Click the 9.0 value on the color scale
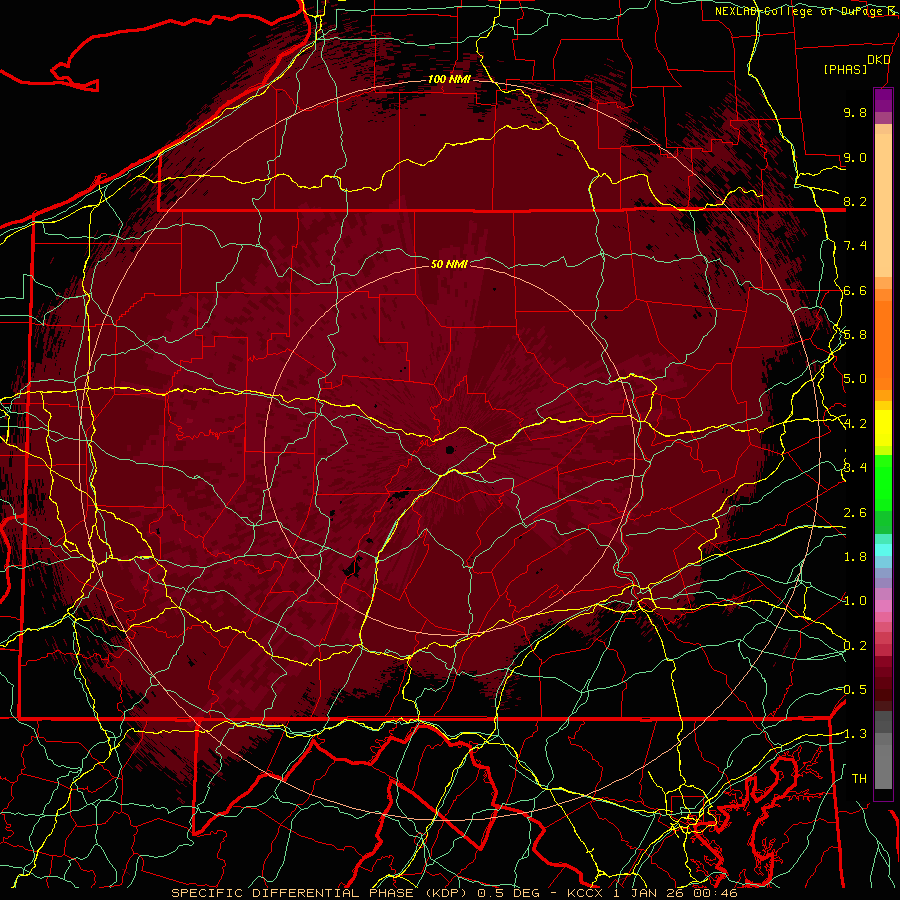The width and height of the screenshot is (900, 900). tap(855, 157)
